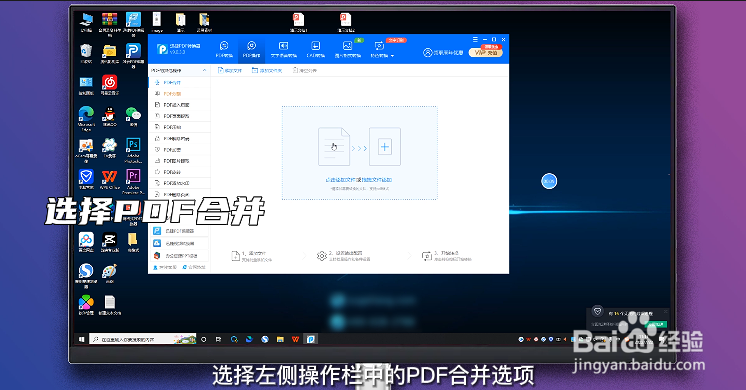746x390 pixels.
Task: Click the step 2 settings gear icon
Action: [322, 256]
